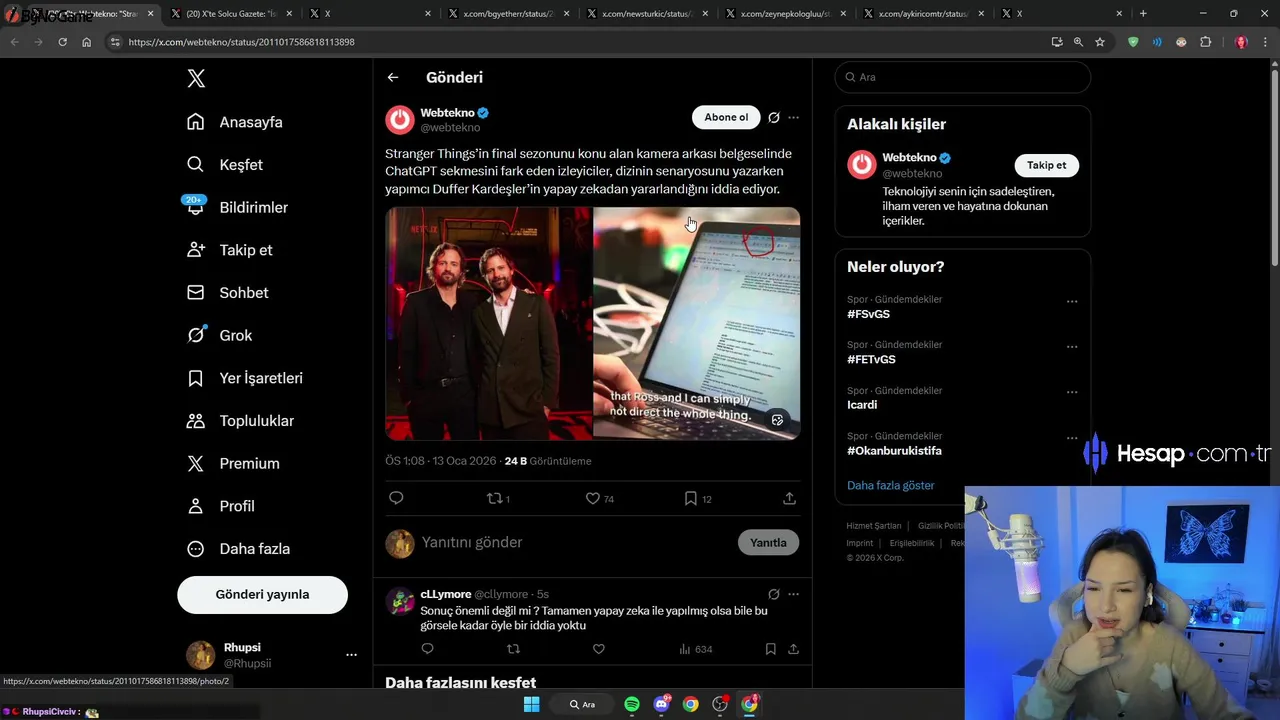The height and width of the screenshot is (720, 1280).
Task: Reply to cLLymore's comment
Action: click(427, 649)
